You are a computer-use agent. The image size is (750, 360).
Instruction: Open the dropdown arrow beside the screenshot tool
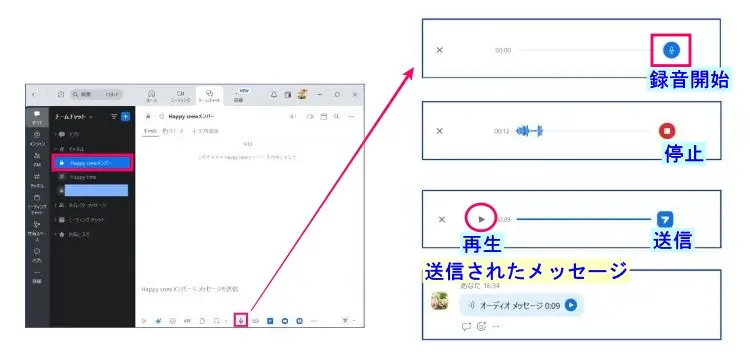225,321
